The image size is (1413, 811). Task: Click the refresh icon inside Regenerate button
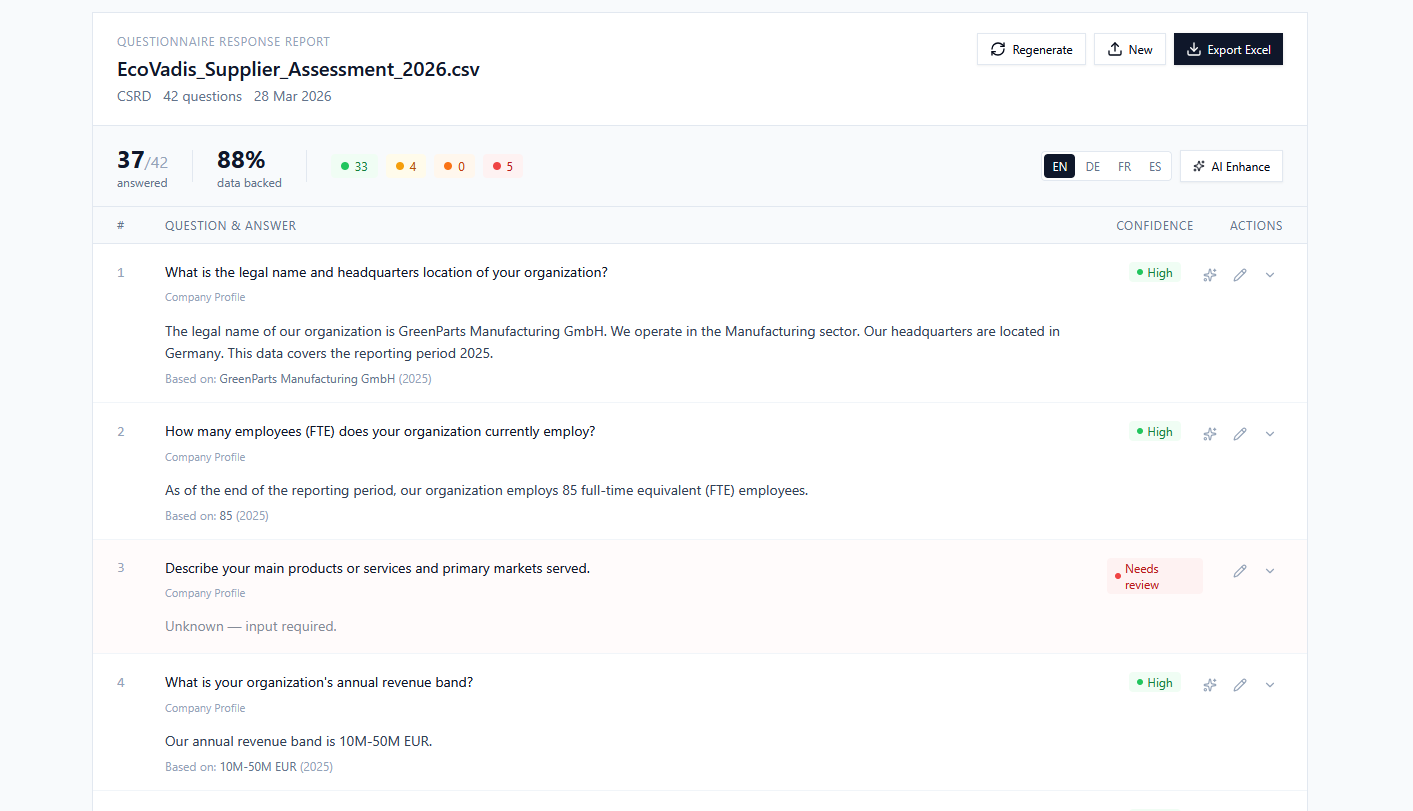[997, 48]
